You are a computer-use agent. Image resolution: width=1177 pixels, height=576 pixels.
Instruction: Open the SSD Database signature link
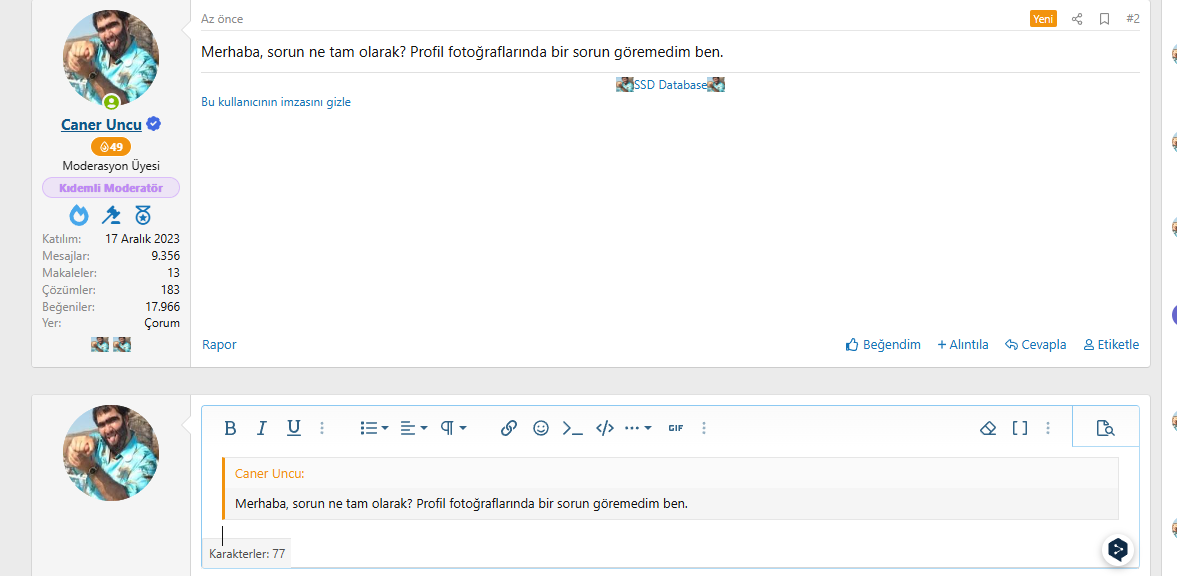pyautogui.click(x=670, y=85)
